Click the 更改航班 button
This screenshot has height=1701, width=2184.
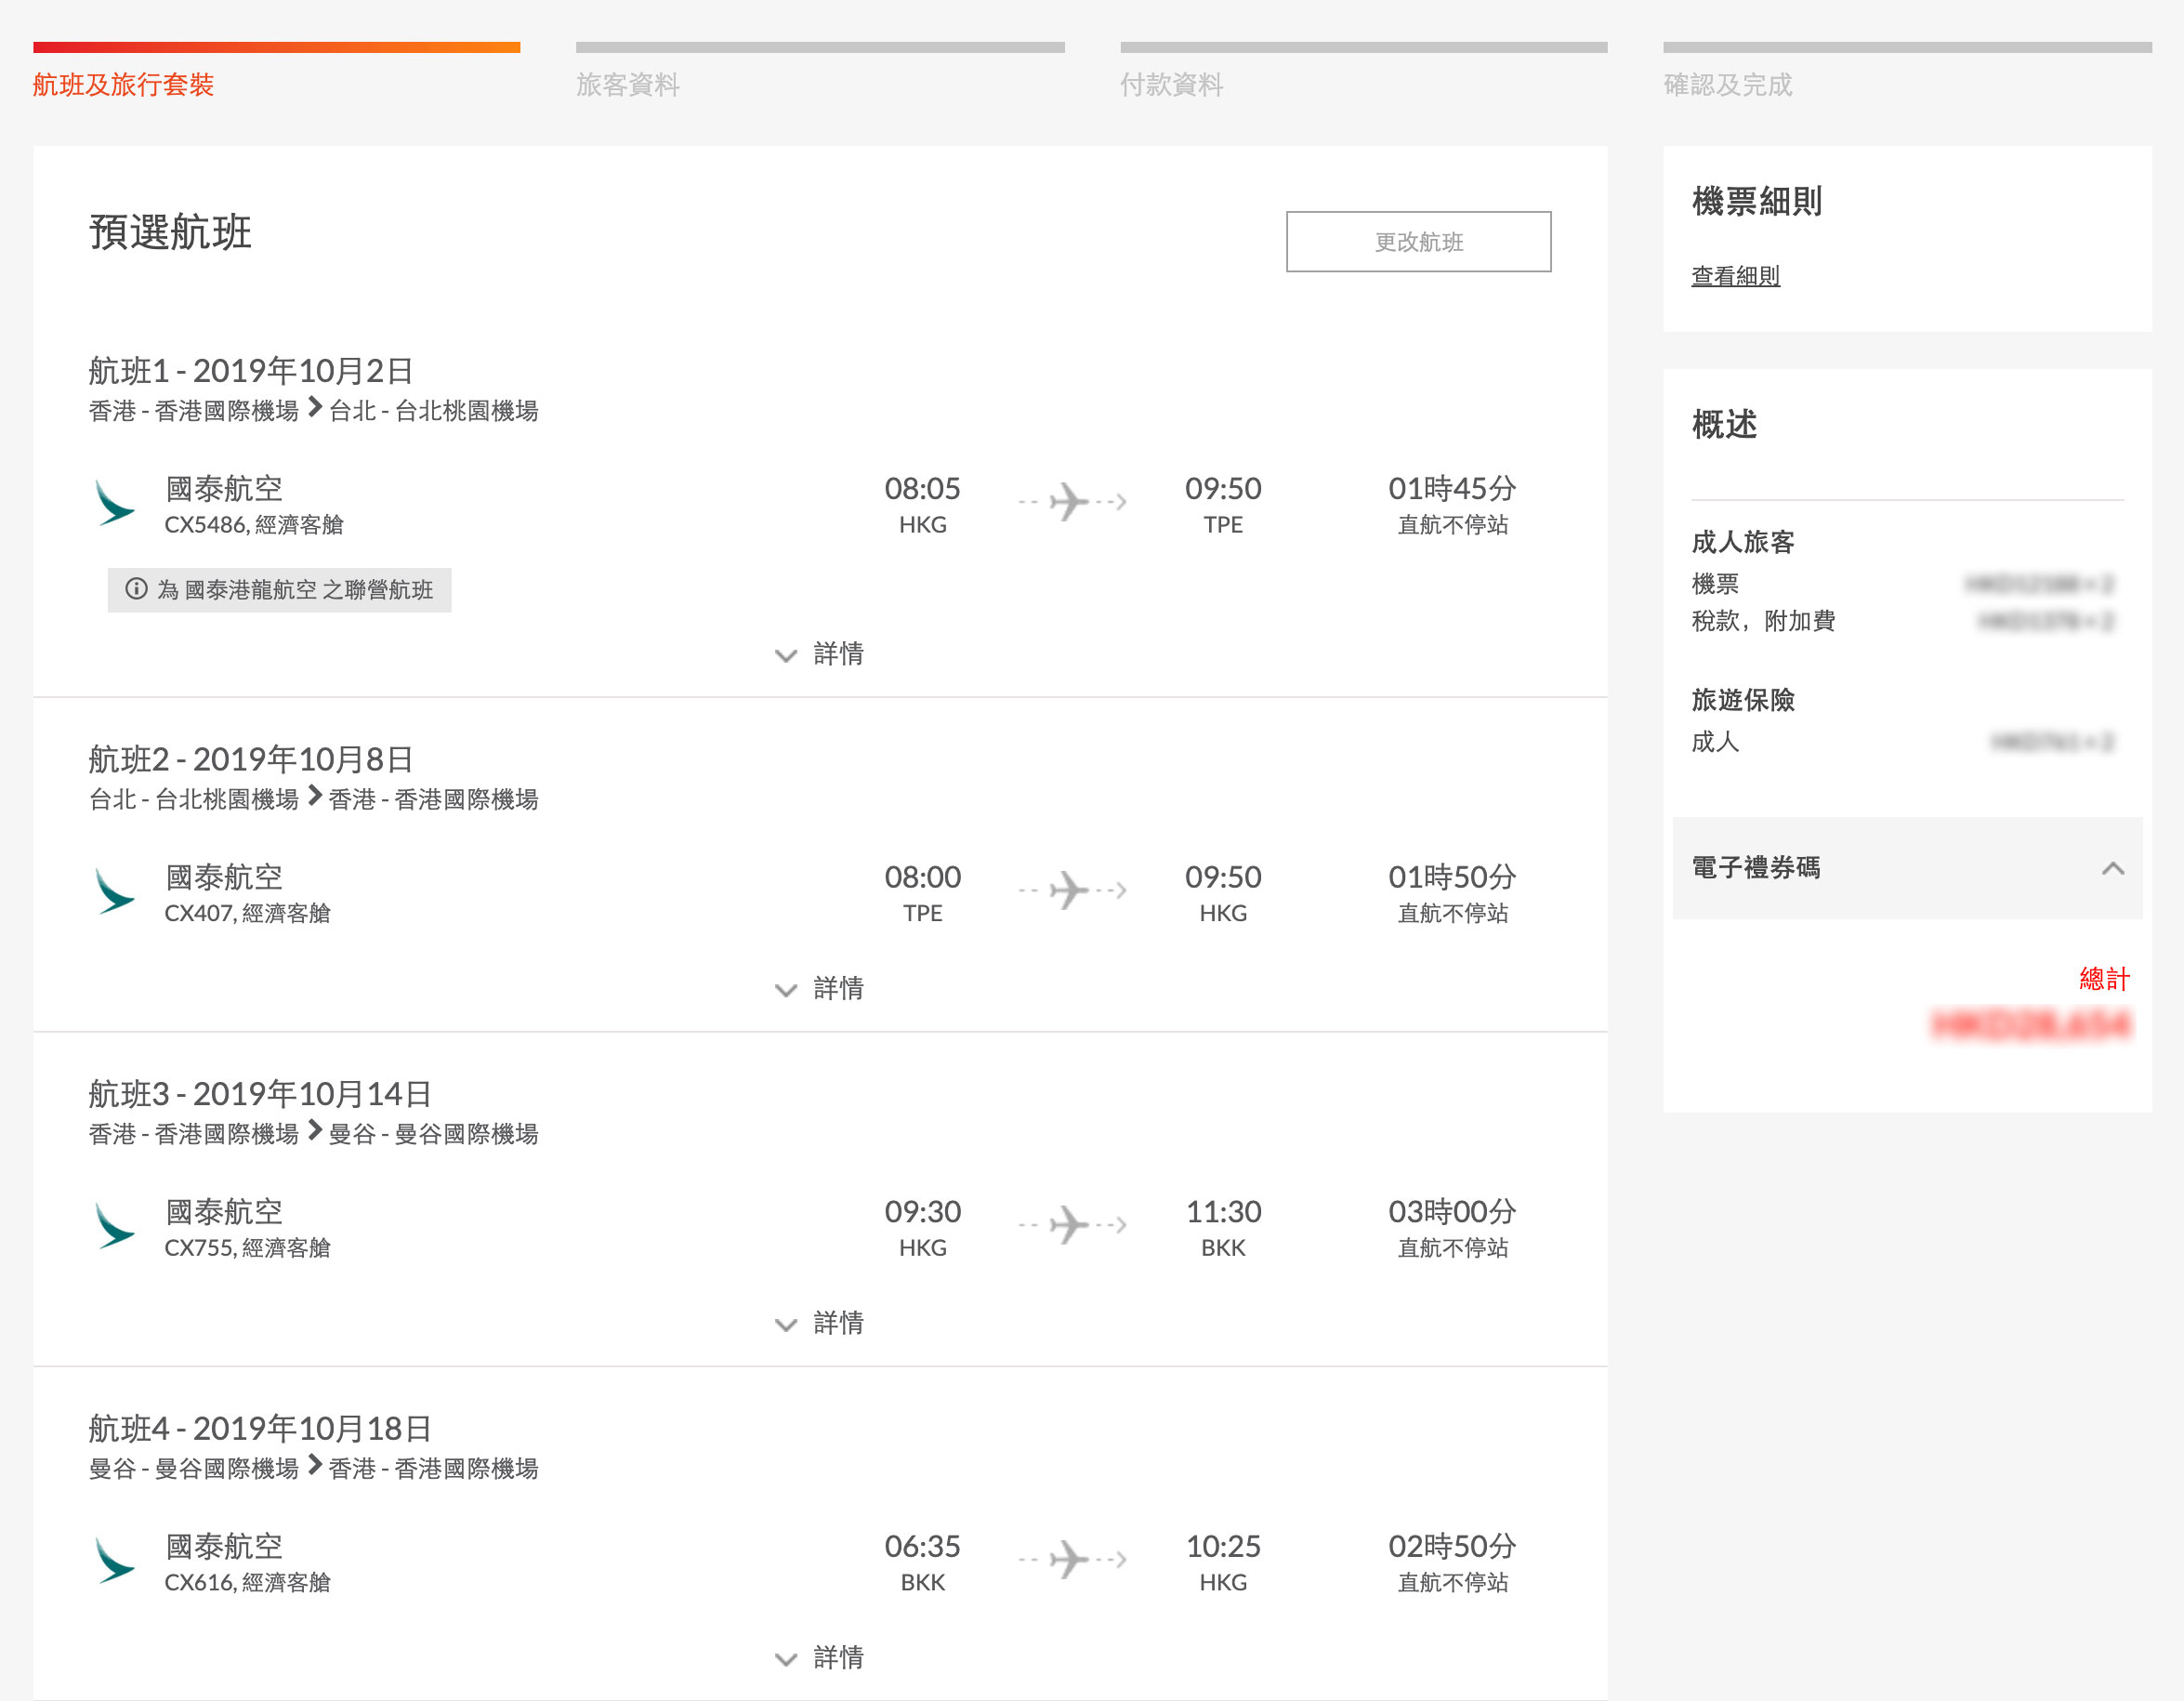pyautogui.click(x=1418, y=242)
